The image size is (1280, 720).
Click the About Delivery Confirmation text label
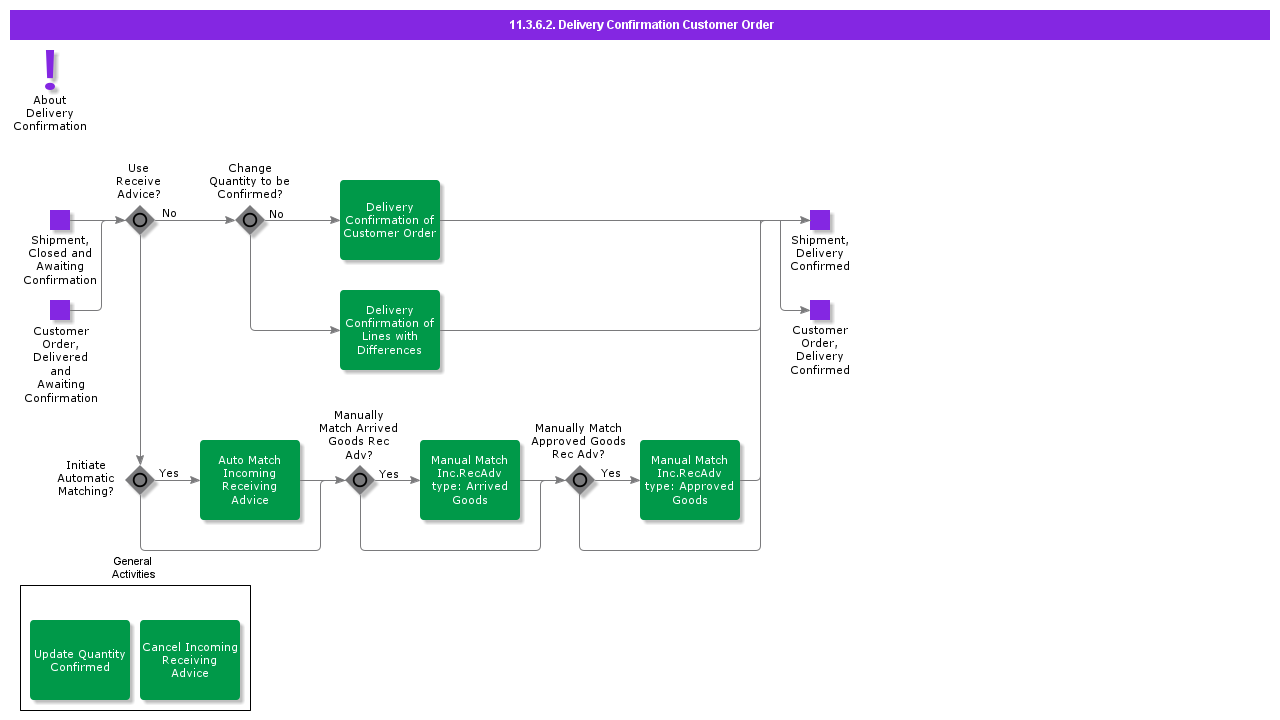coord(50,113)
